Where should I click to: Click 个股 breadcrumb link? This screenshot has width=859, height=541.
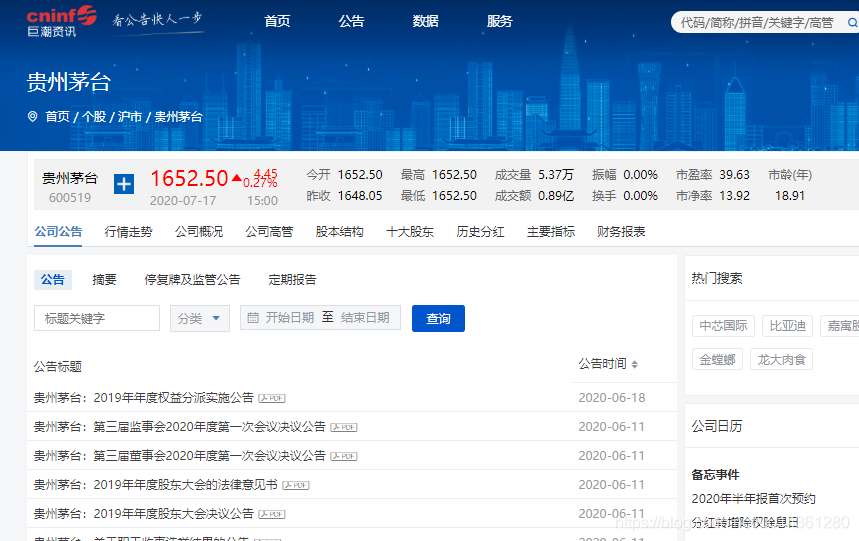pyautogui.click(x=94, y=117)
